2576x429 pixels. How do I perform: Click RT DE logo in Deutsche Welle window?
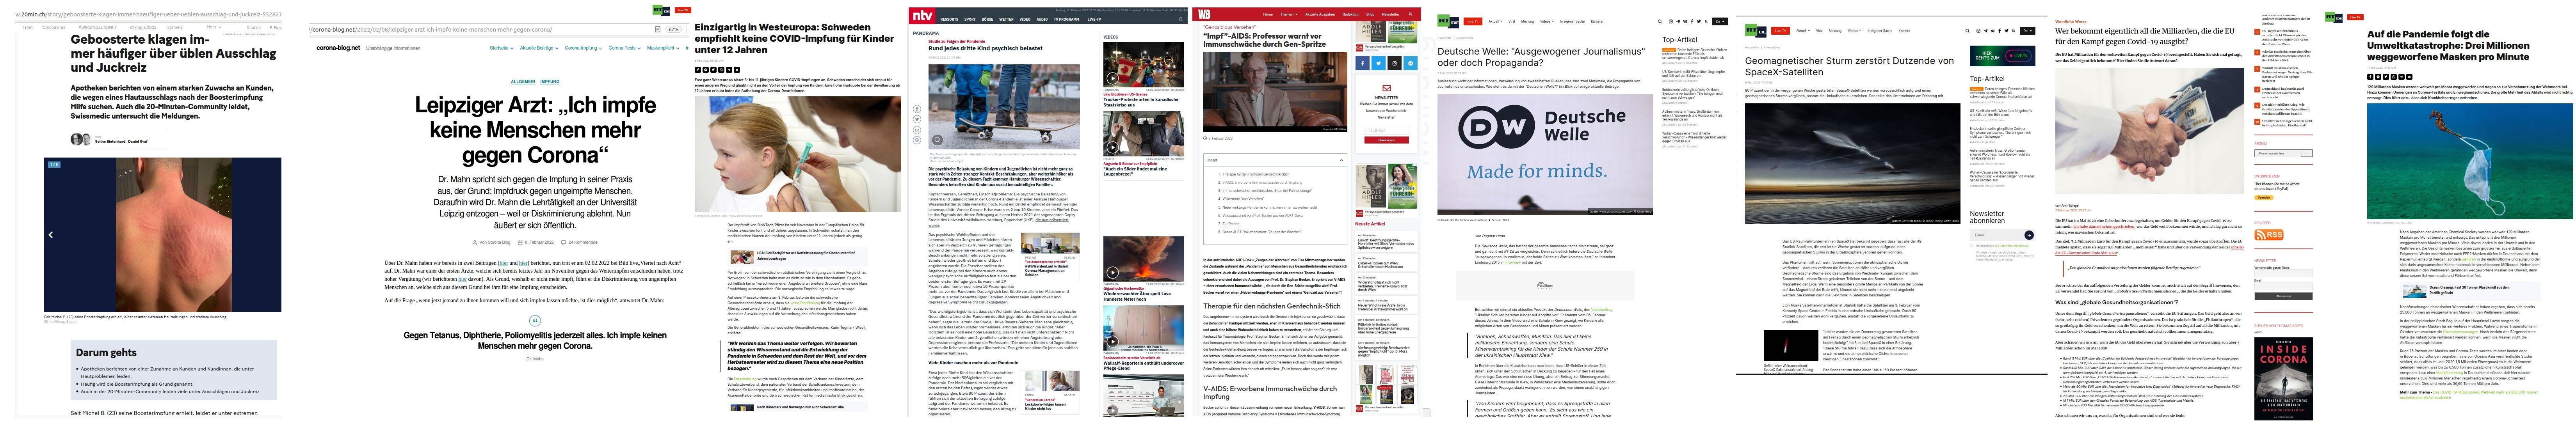click(1448, 21)
